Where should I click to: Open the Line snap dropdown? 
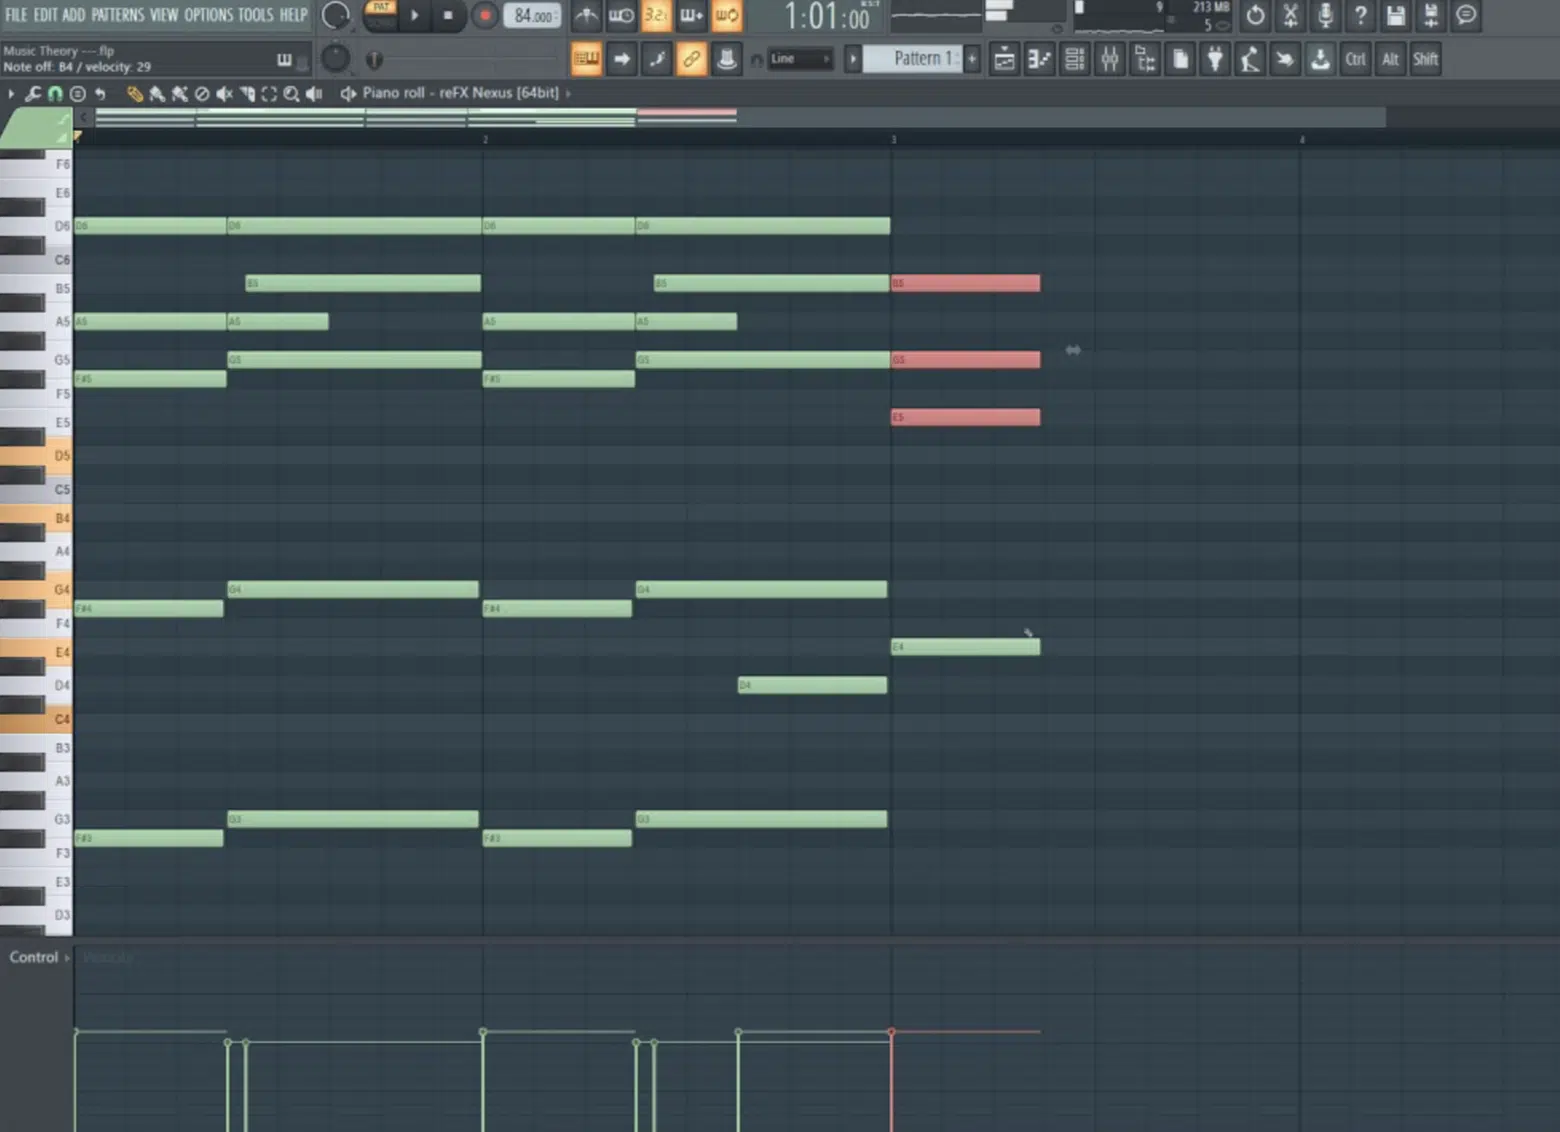pyautogui.click(x=800, y=59)
